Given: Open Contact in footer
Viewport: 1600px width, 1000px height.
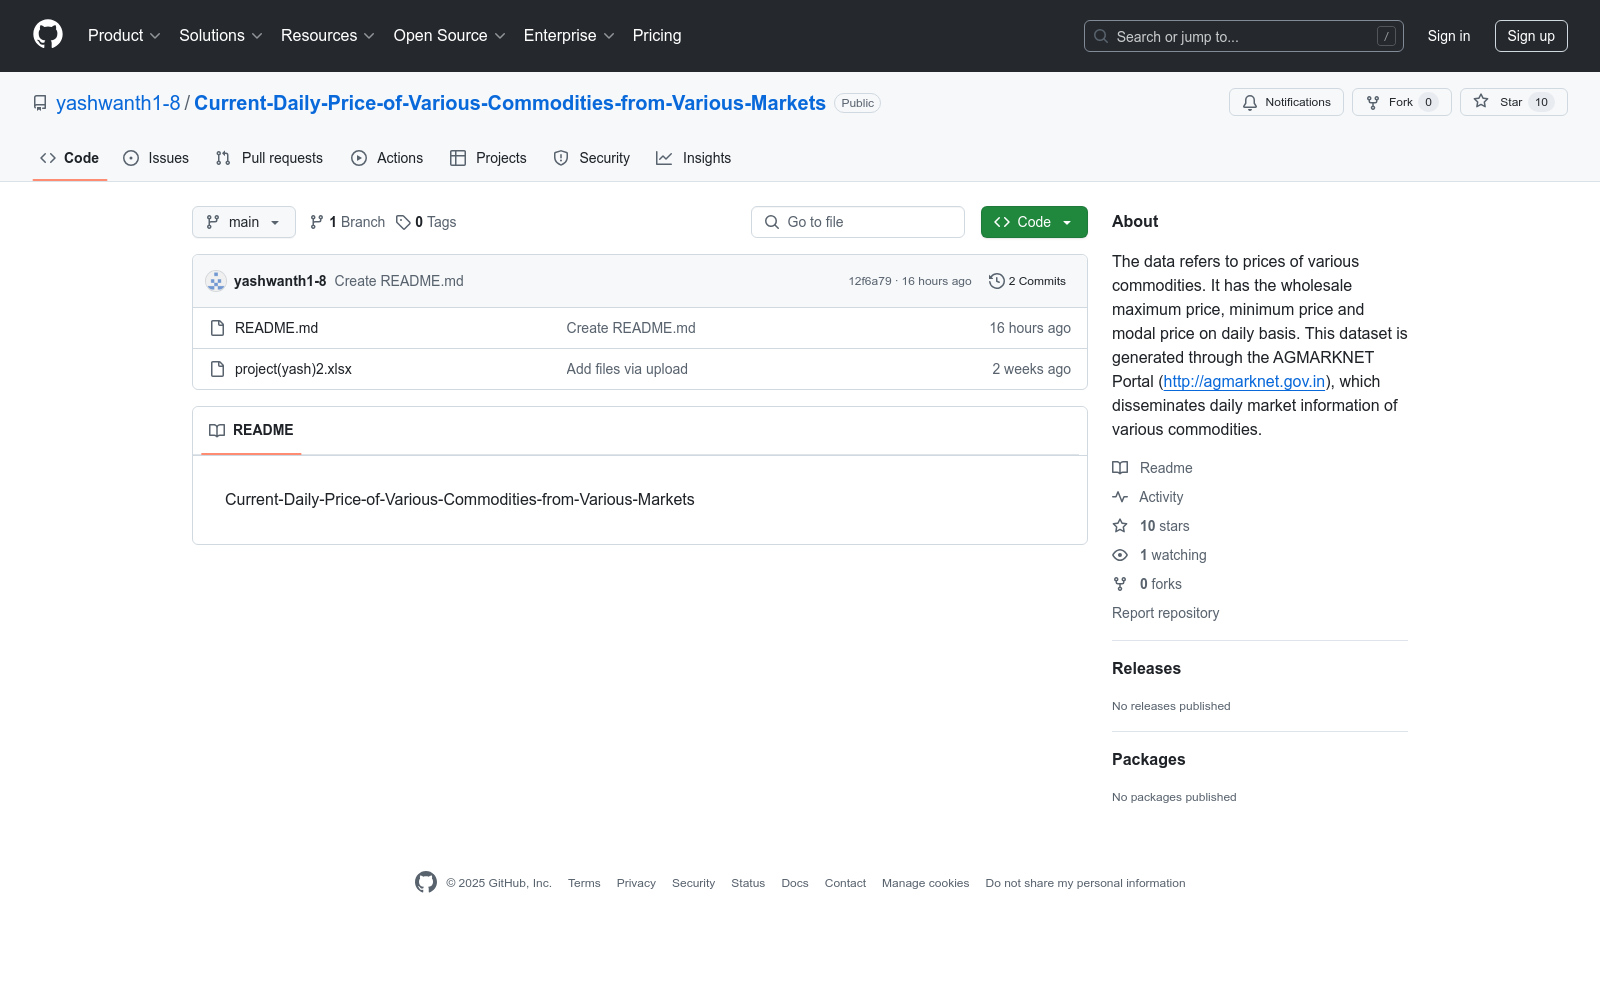Looking at the screenshot, I should click(x=845, y=883).
